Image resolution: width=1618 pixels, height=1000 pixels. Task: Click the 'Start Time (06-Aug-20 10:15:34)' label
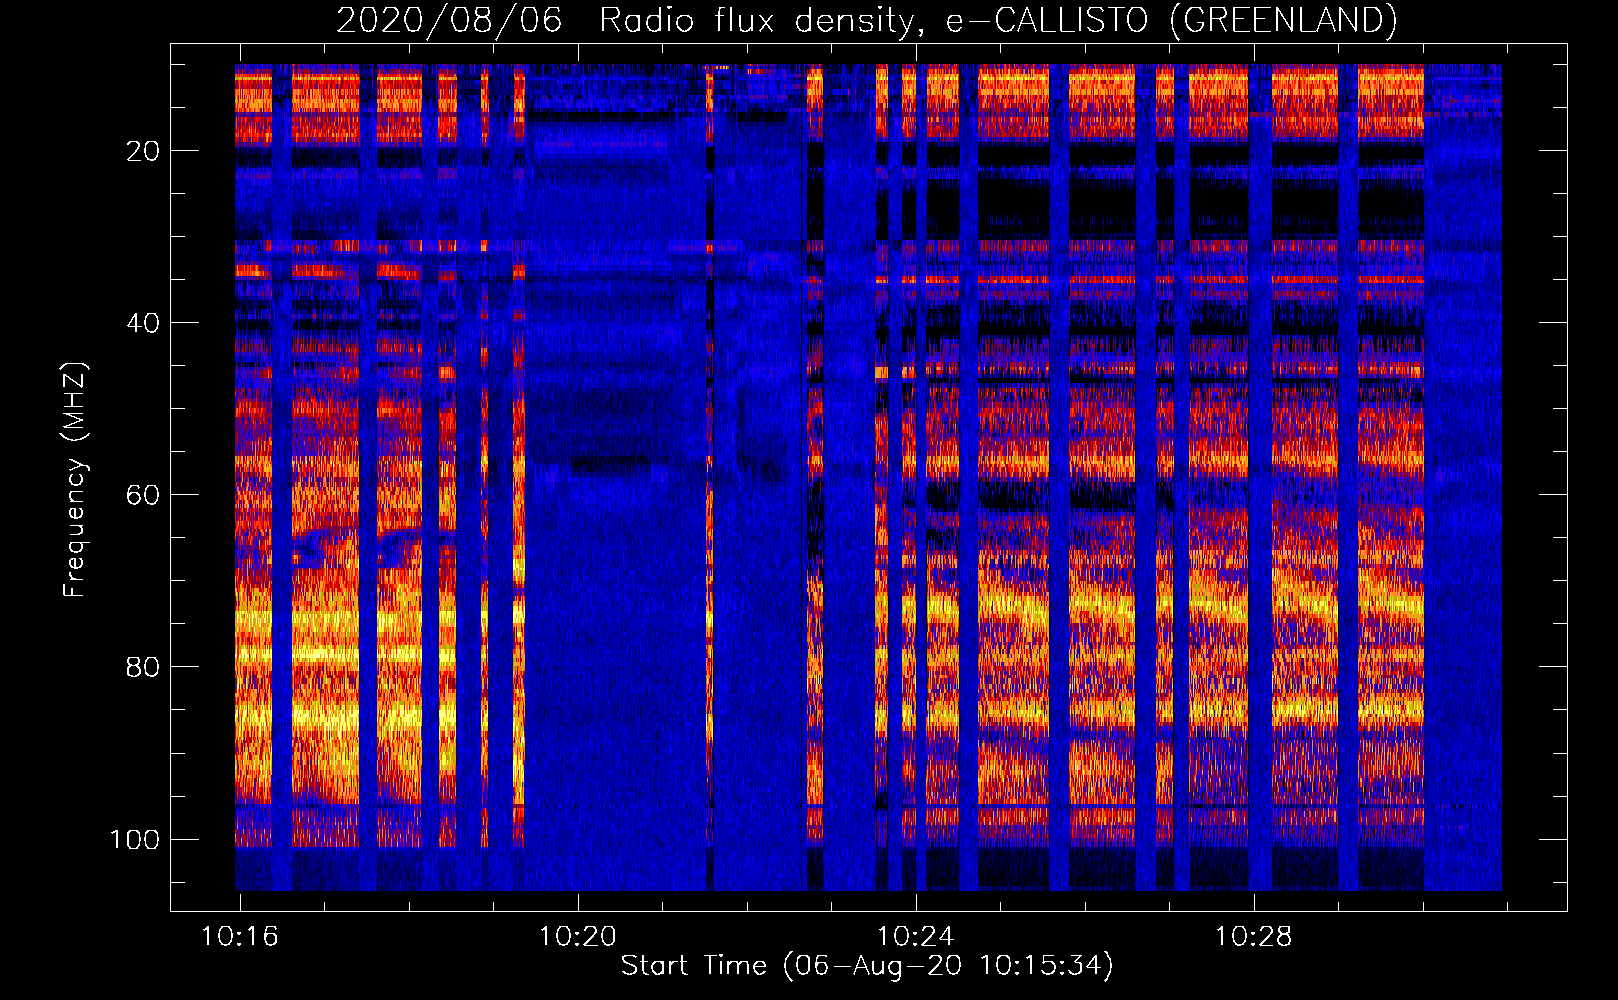click(x=867, y=966)
